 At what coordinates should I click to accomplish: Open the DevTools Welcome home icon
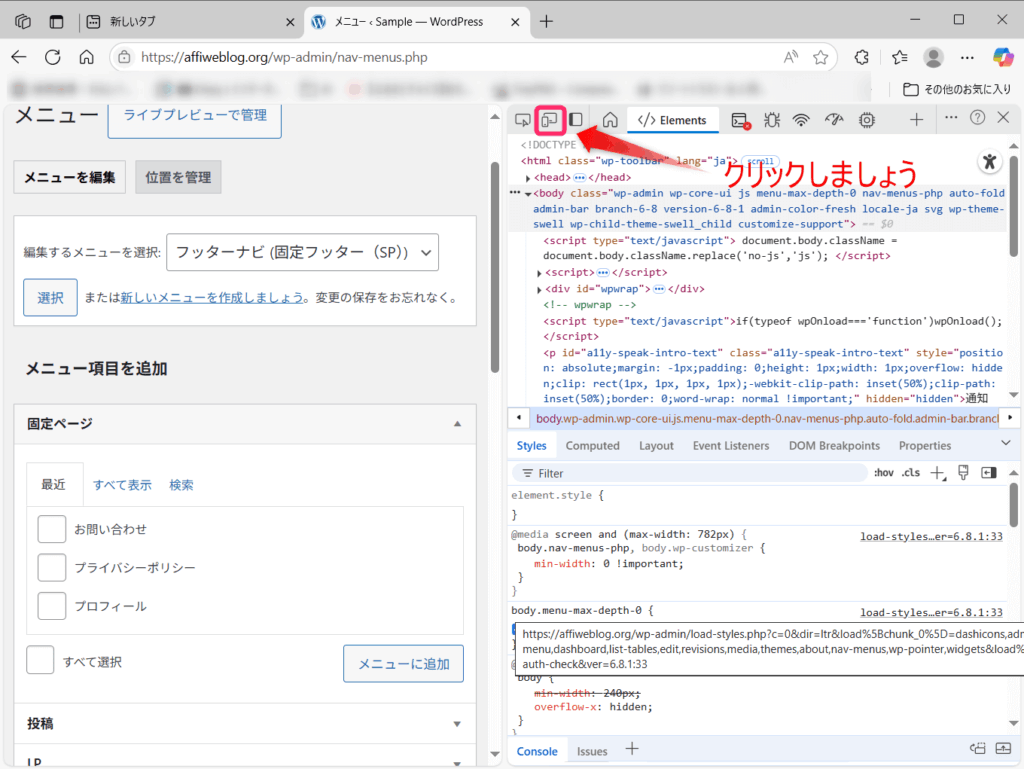coord(610,120)
